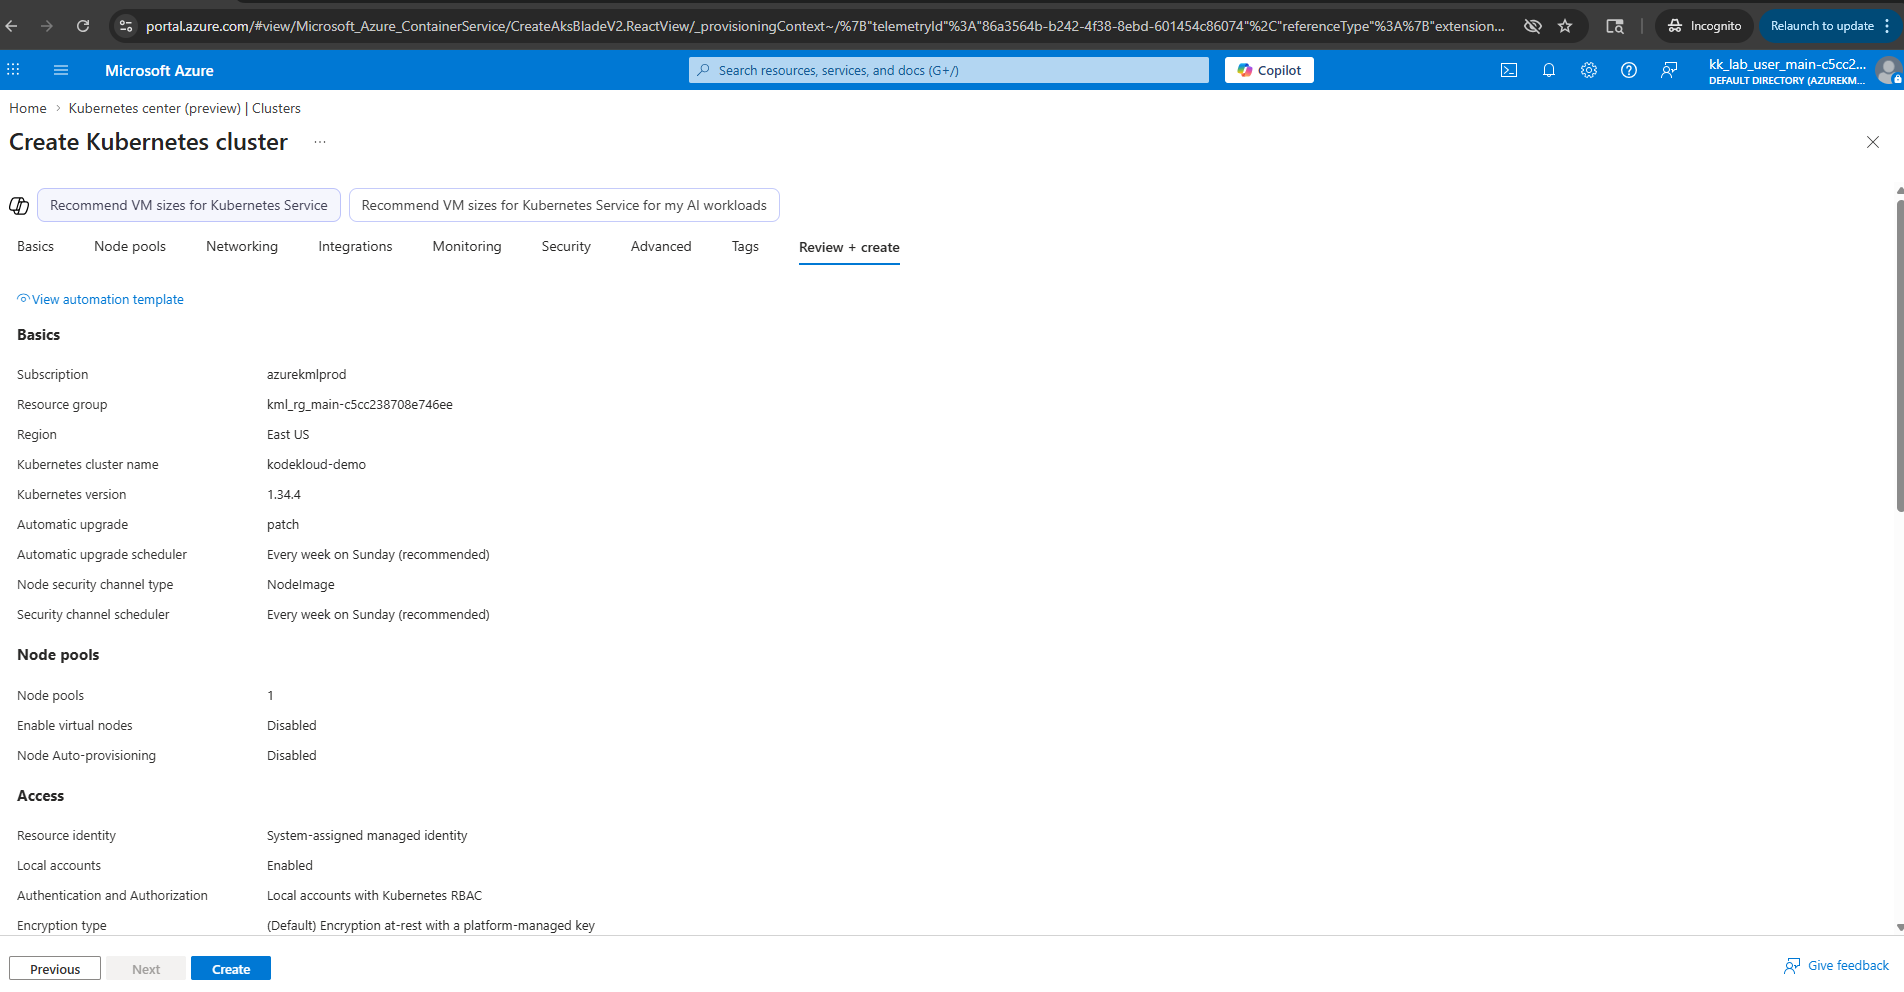Screen dimensions: 1904x992
Task: Switch to the Node pools tab
Action: pyautogui.click(x=130, y=247)
